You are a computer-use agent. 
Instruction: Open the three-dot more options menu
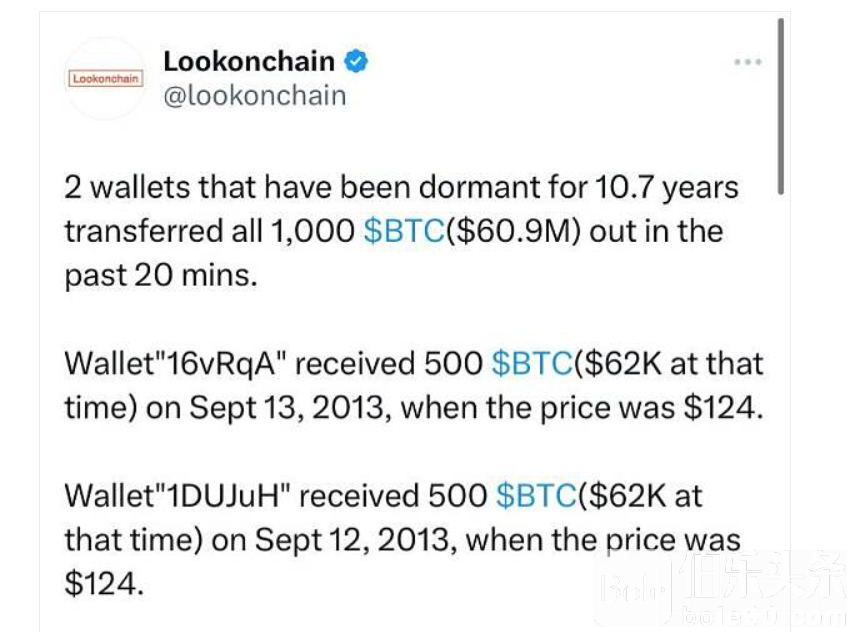pos(748,62)
